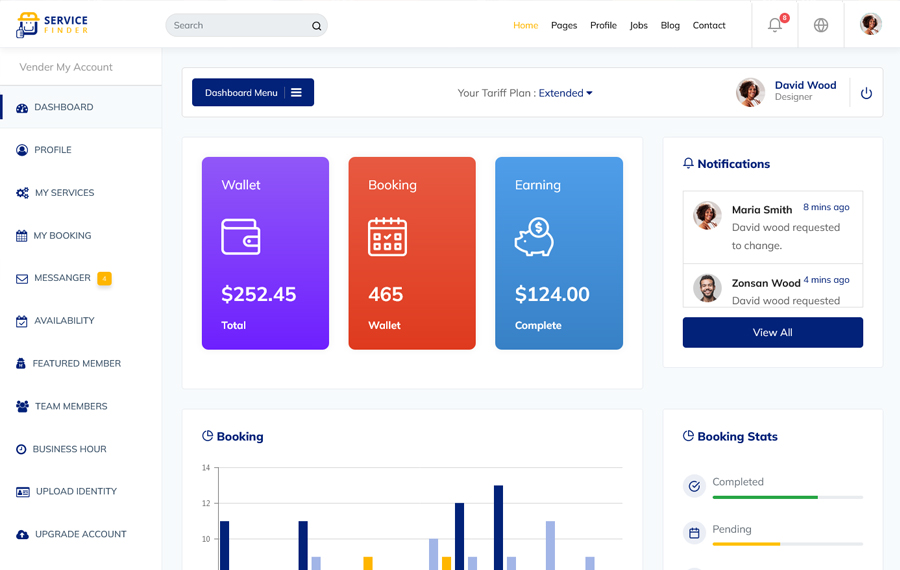Click into the Search input field
The height and width of the screenshot is (570, 900).
tap(238, 25)
